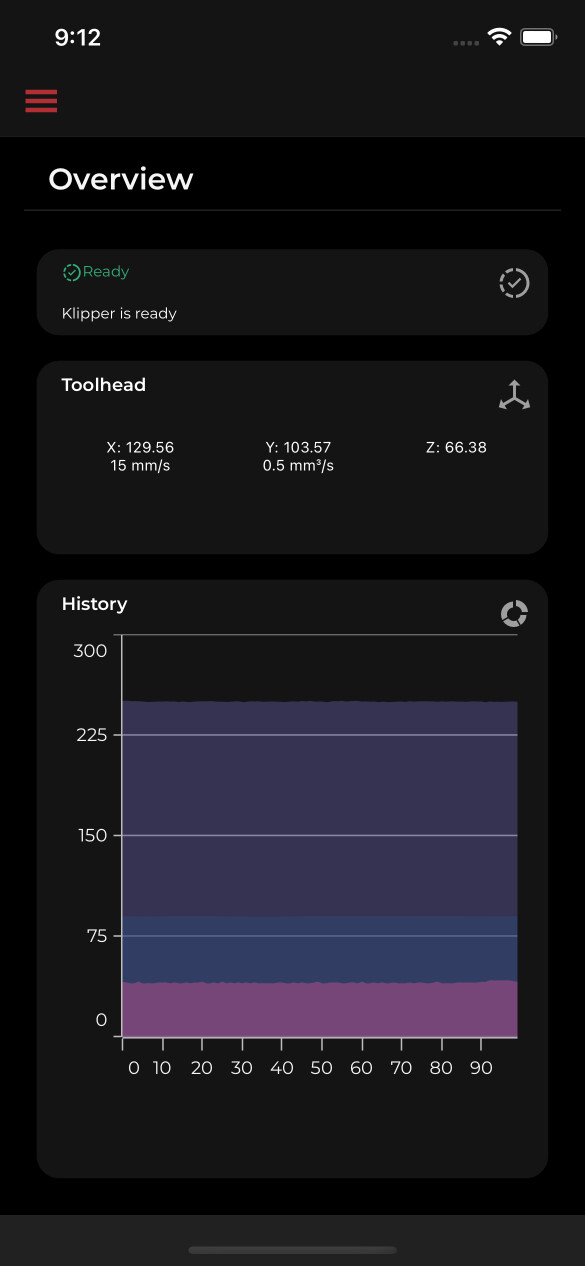Viewport: 585px width, 1266px height.
Task: Collapse the Klipper status card
Action: [292, 292]
